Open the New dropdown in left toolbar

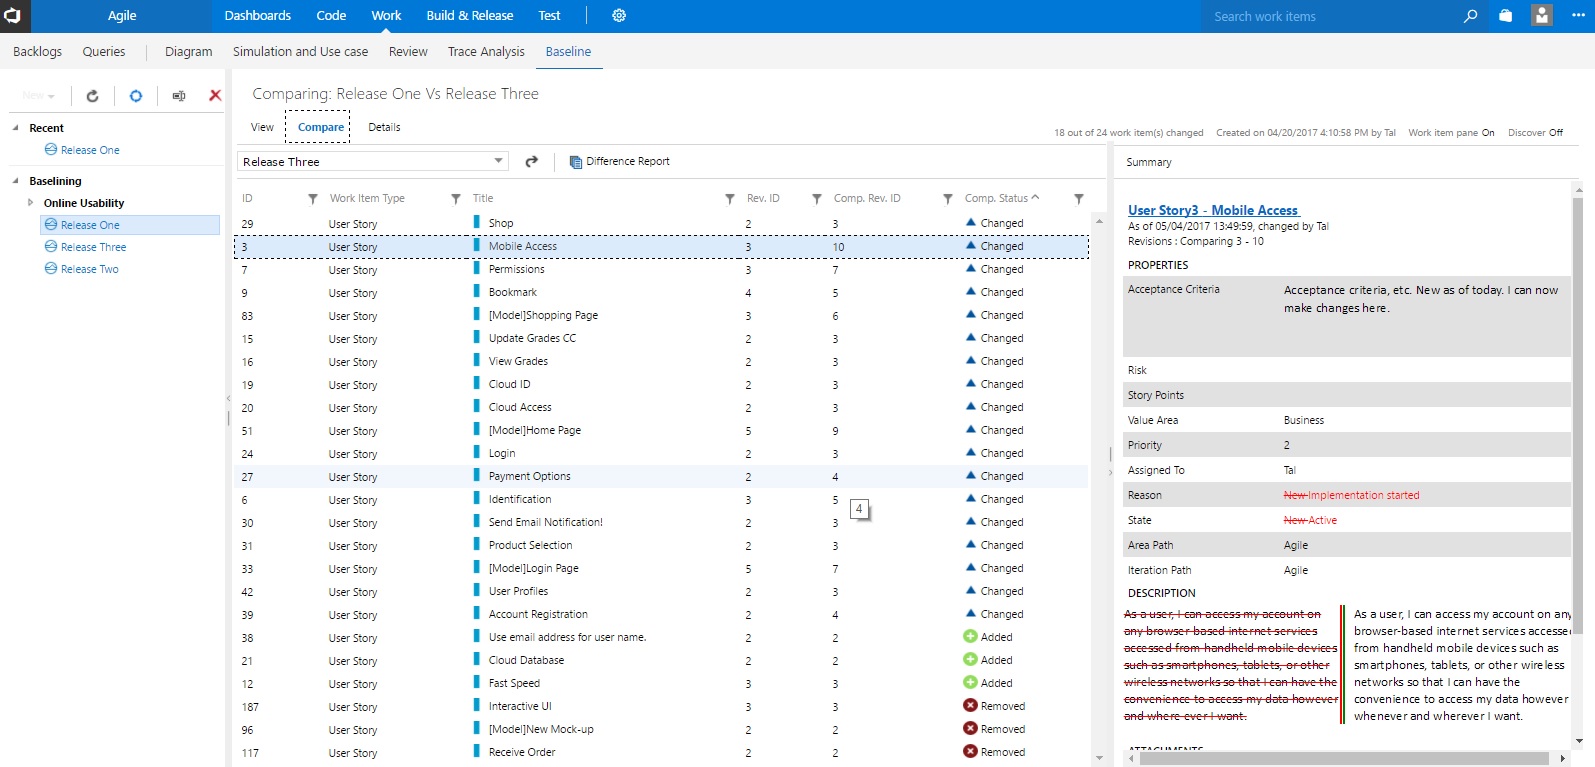tap(38, 96)
